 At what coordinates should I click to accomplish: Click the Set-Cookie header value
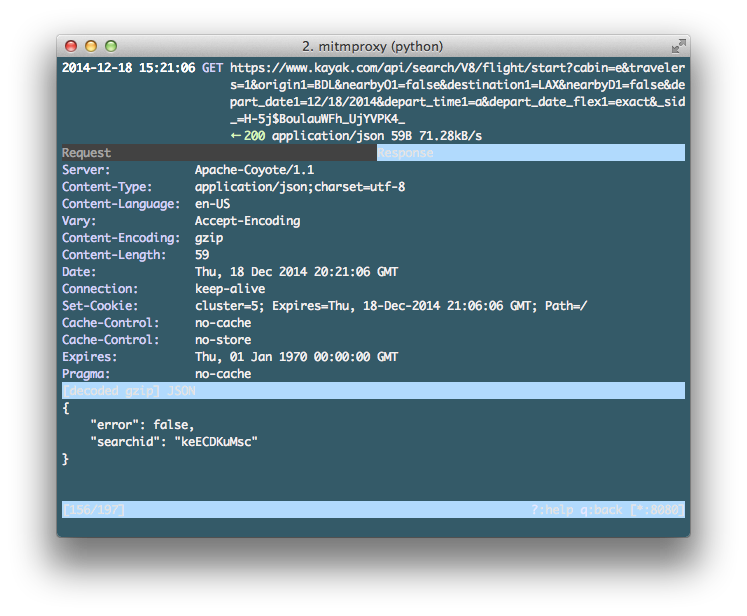coord(391,306)
